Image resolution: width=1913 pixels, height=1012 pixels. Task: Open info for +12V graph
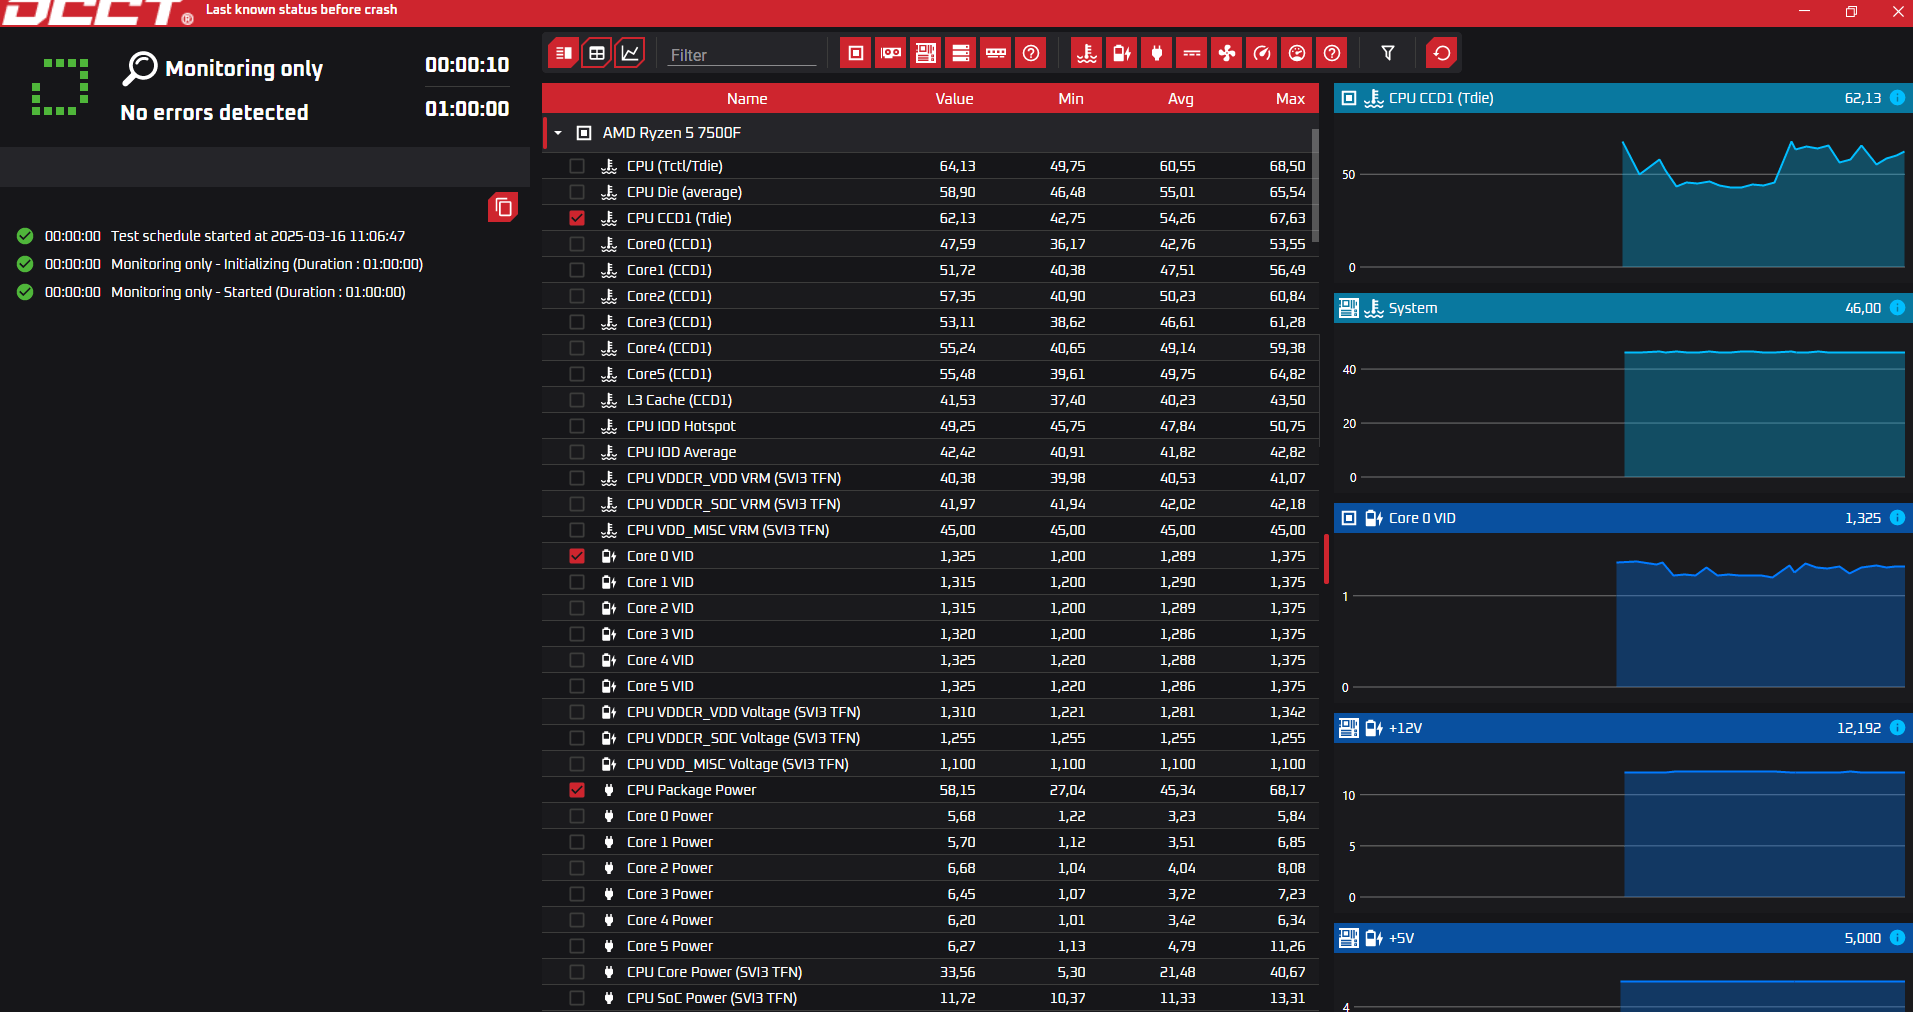[1897, 728]
